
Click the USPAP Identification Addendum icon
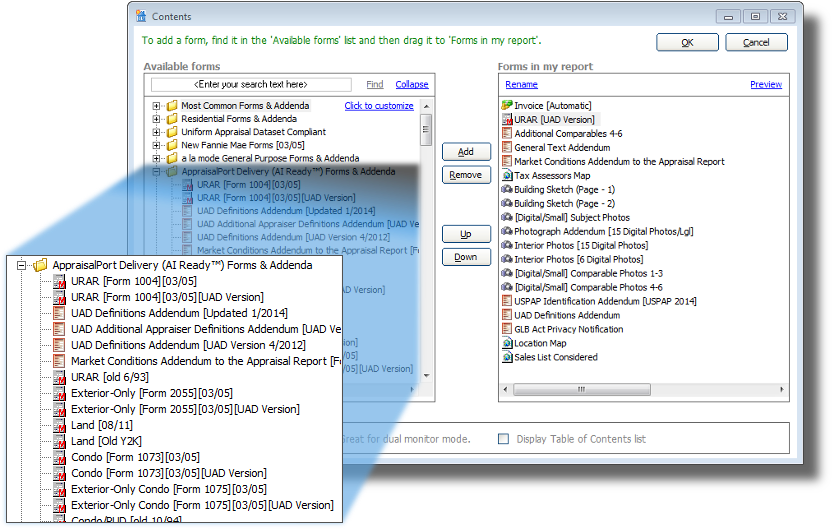[507, 301]
